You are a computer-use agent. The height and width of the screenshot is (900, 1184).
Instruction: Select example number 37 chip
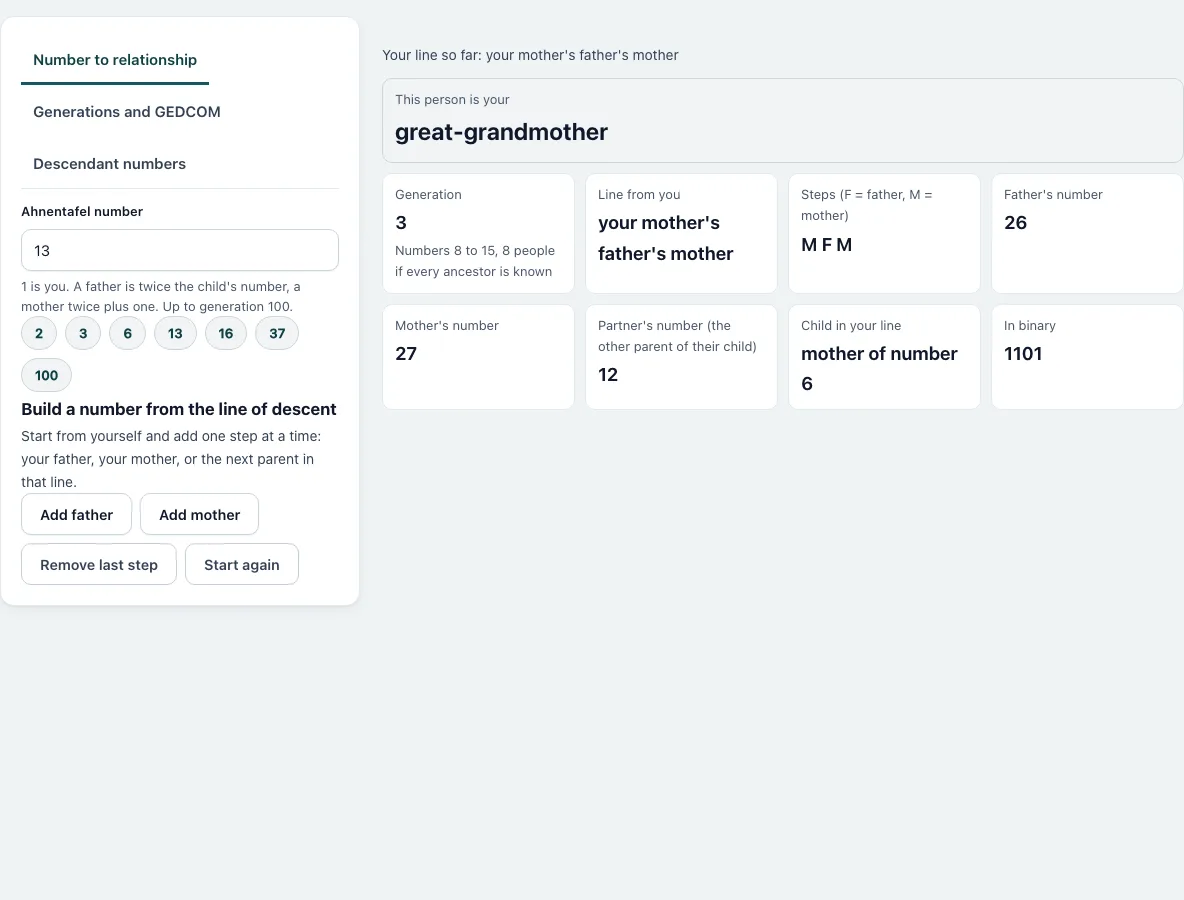coord(277,333)
